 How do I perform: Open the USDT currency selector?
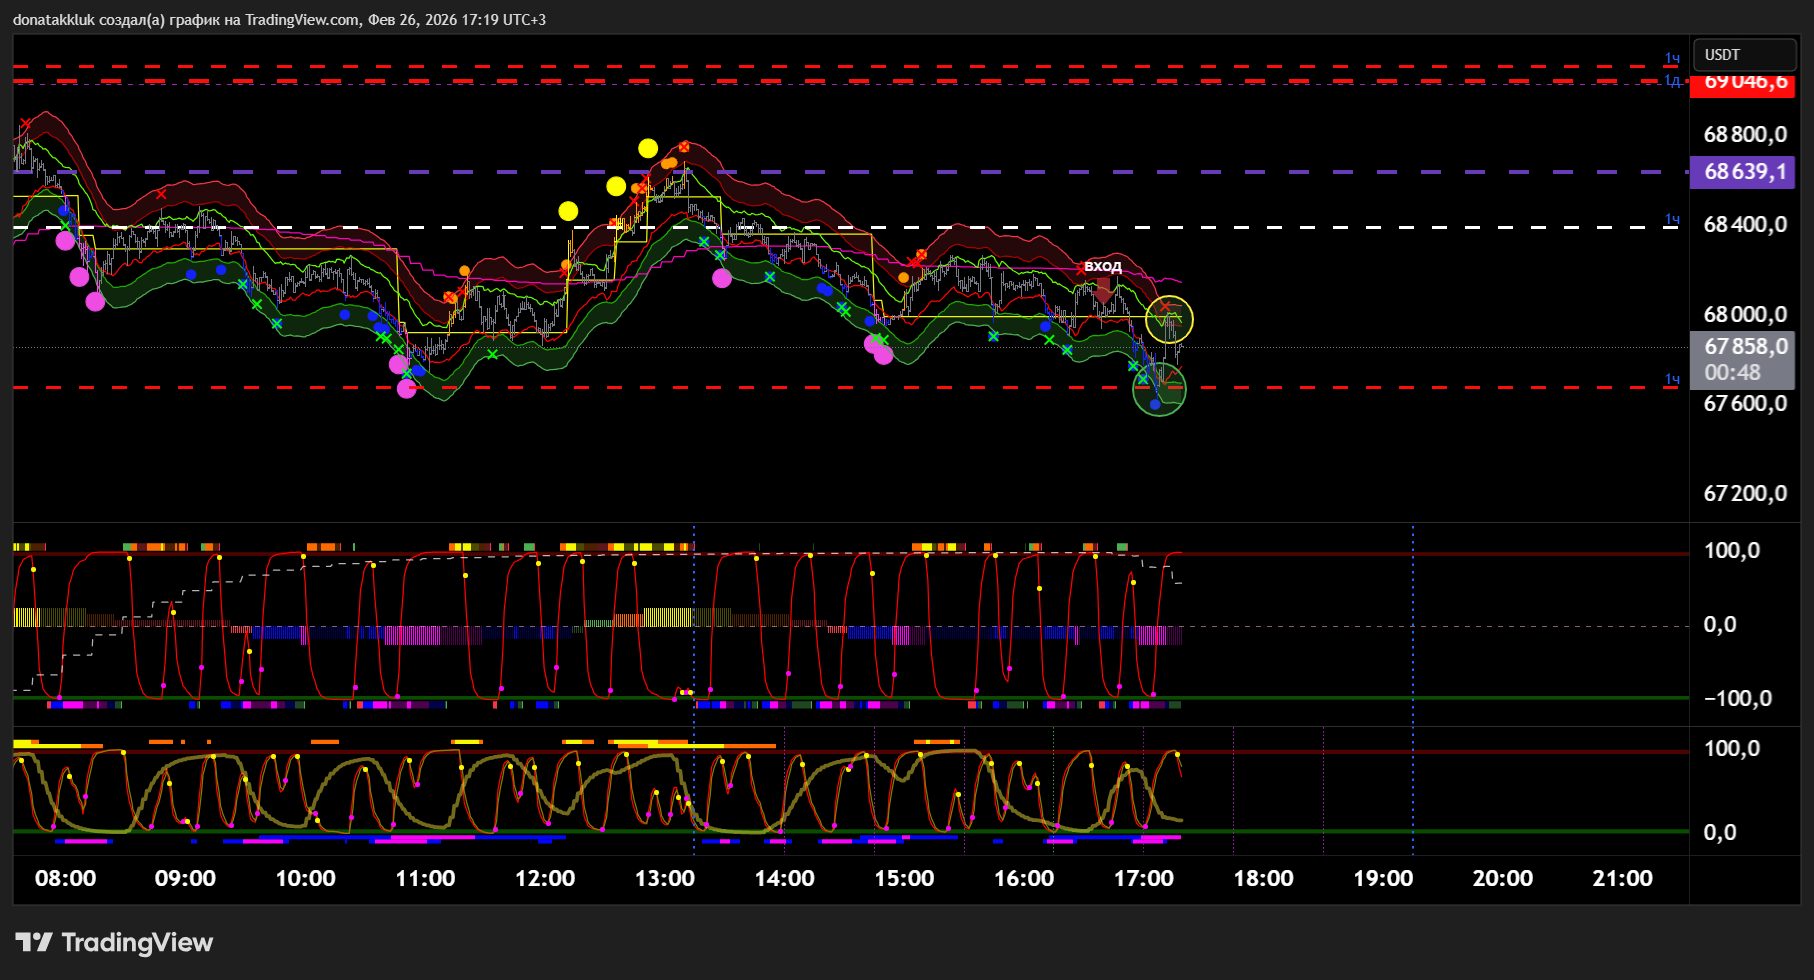pos(1743,55)
